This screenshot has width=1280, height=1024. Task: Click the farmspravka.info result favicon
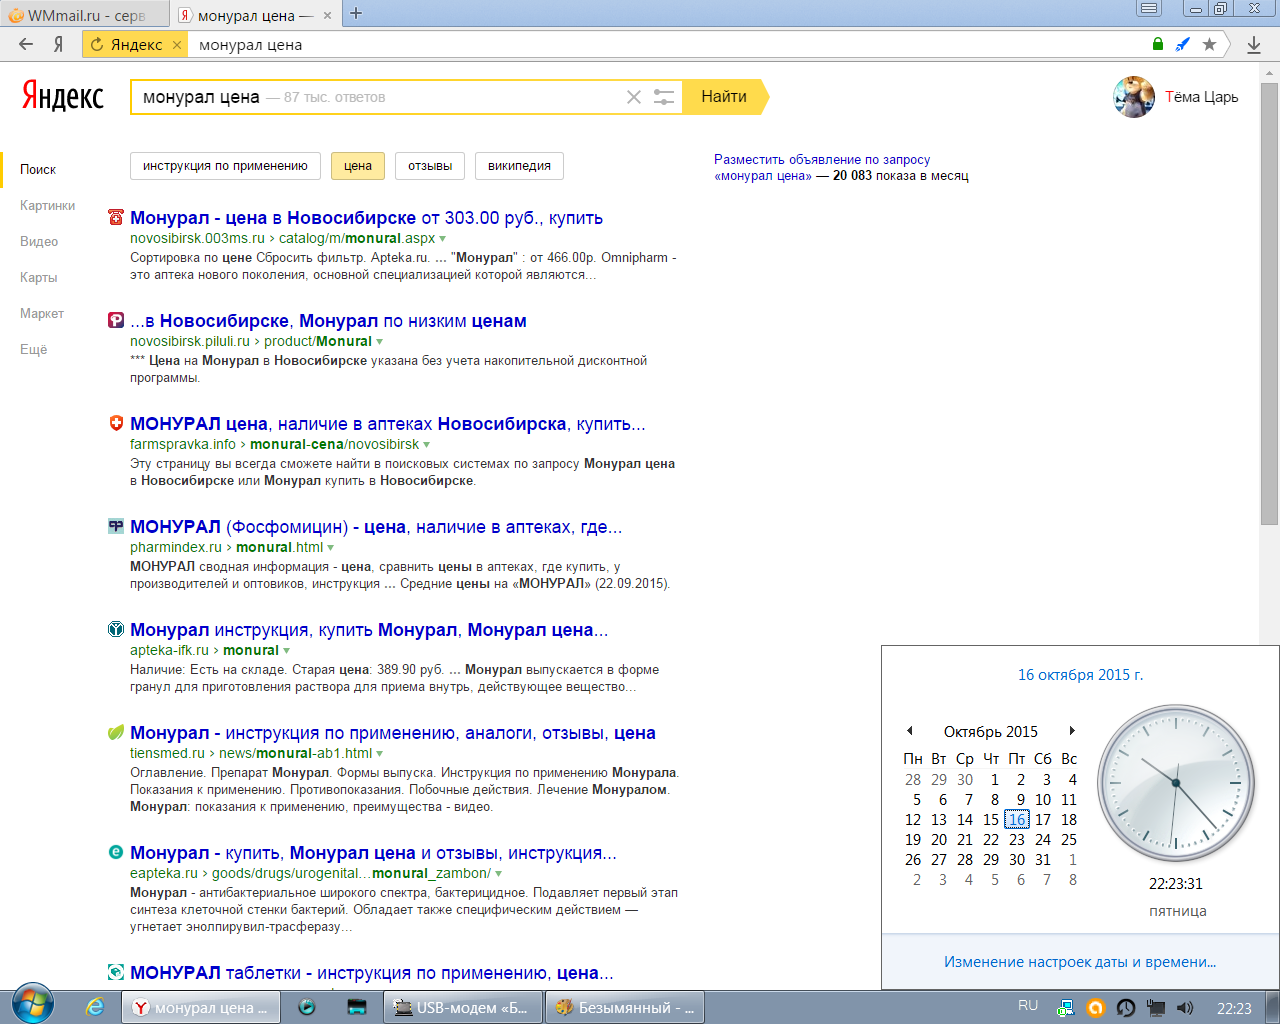(116, 423)
